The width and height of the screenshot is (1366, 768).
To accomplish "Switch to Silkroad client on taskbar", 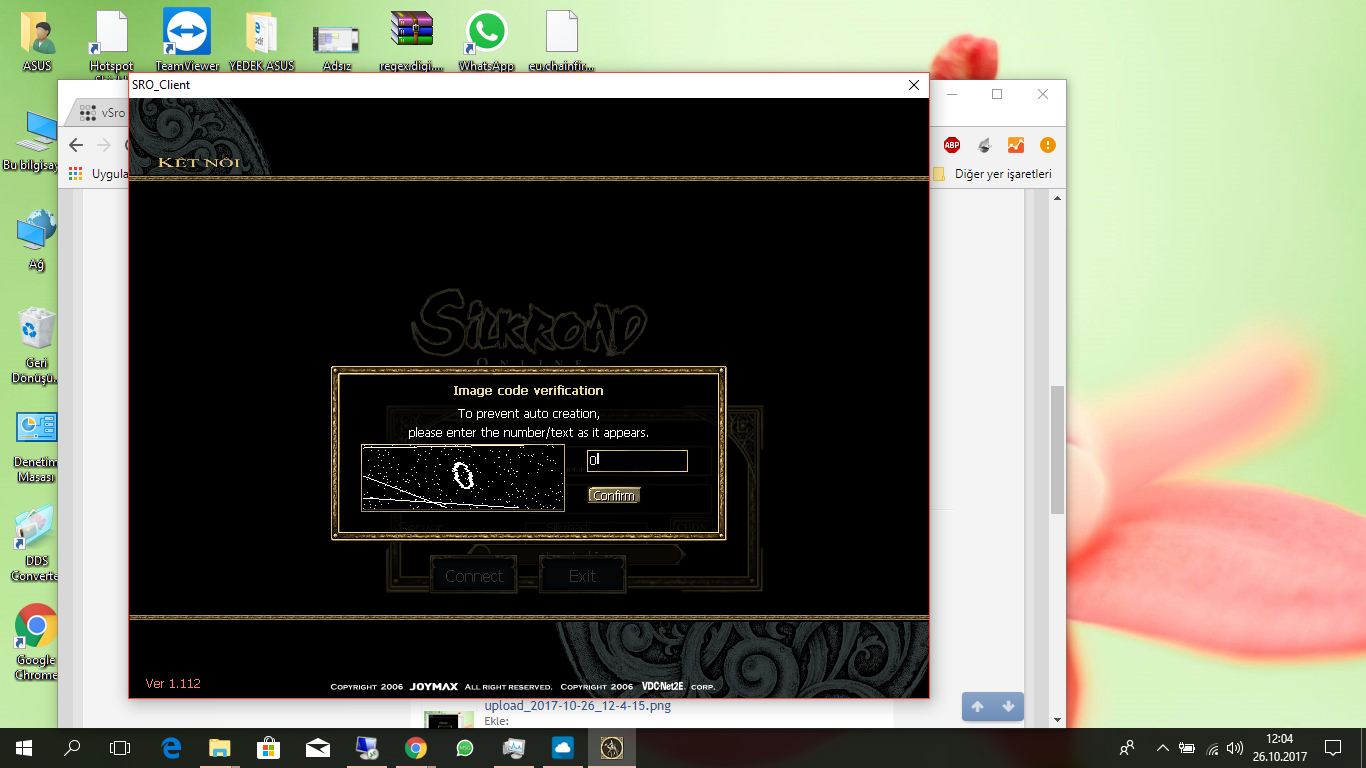I will [x=611, y=747].
